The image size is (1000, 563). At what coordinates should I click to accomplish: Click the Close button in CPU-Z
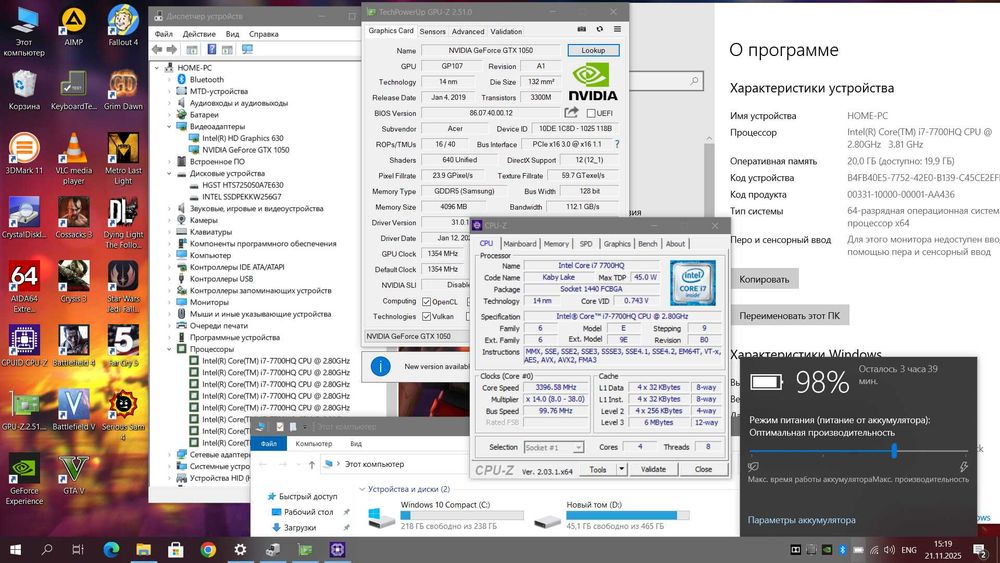(703, 469)
